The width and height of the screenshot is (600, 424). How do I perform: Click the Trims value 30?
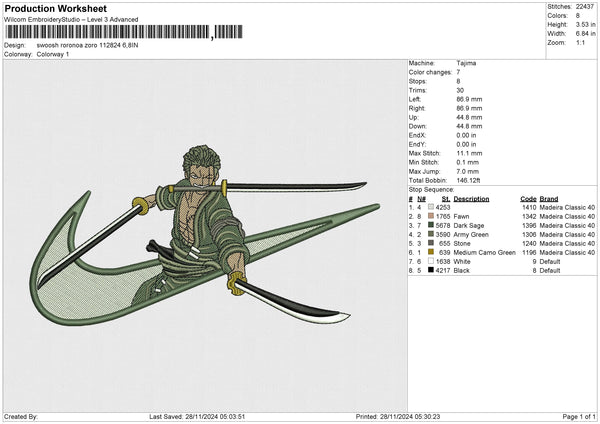point(460,90)
